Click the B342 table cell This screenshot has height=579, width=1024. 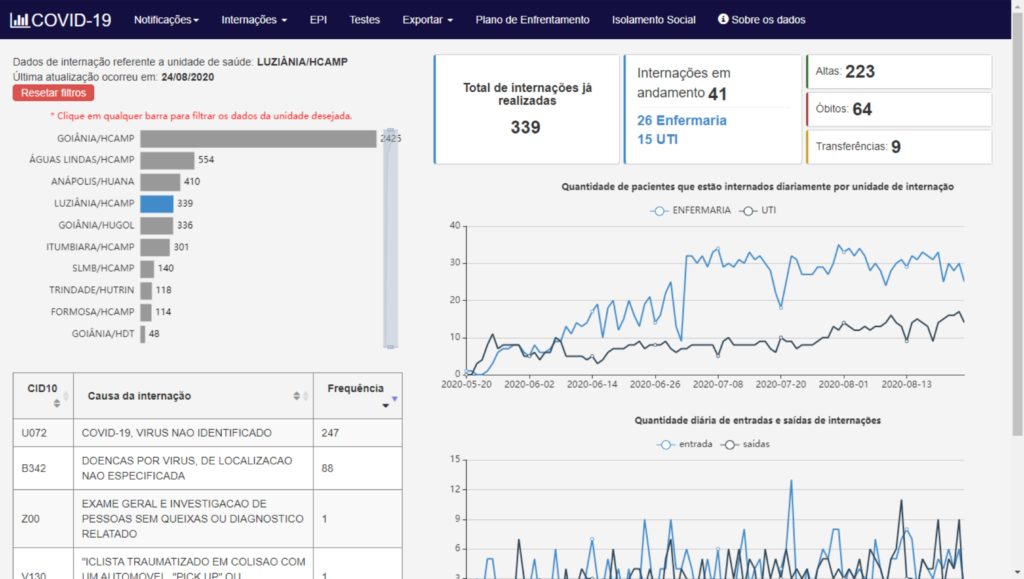click(x=43, y=468)
